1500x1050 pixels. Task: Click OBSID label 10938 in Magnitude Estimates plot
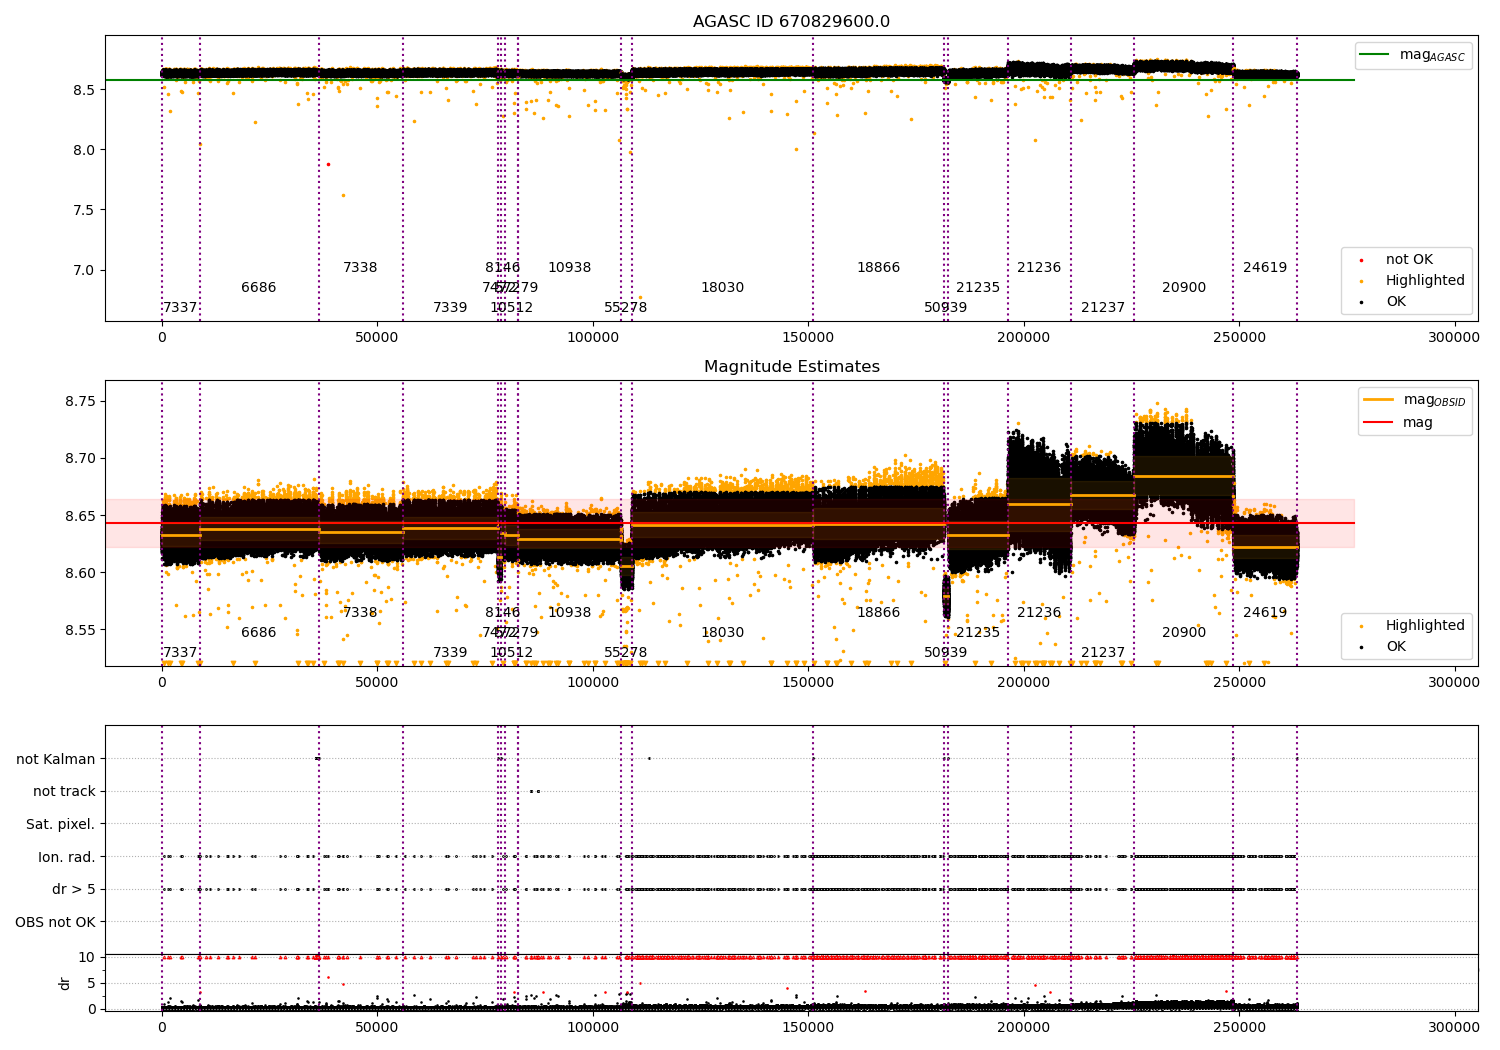[569, 613]
